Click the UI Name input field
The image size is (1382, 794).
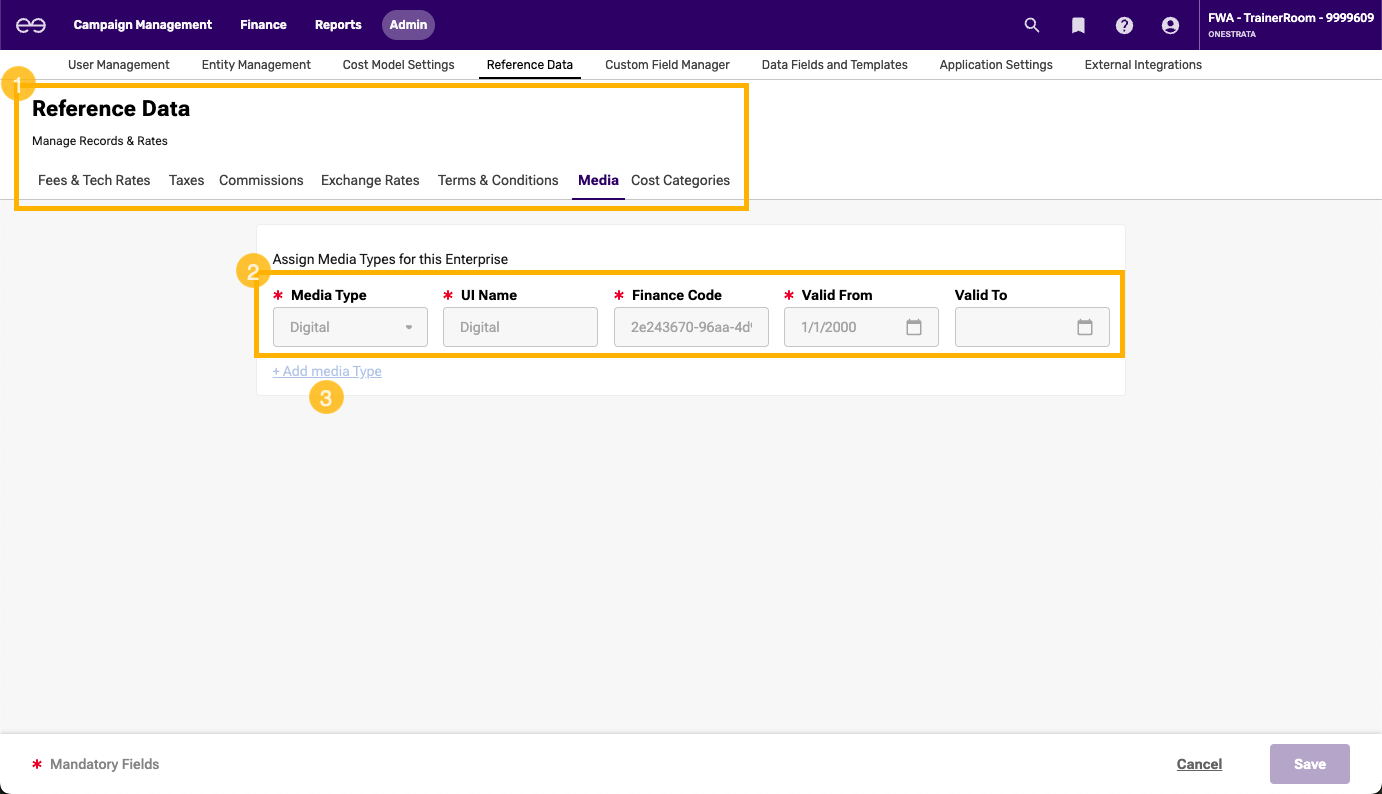click(520, 327)
